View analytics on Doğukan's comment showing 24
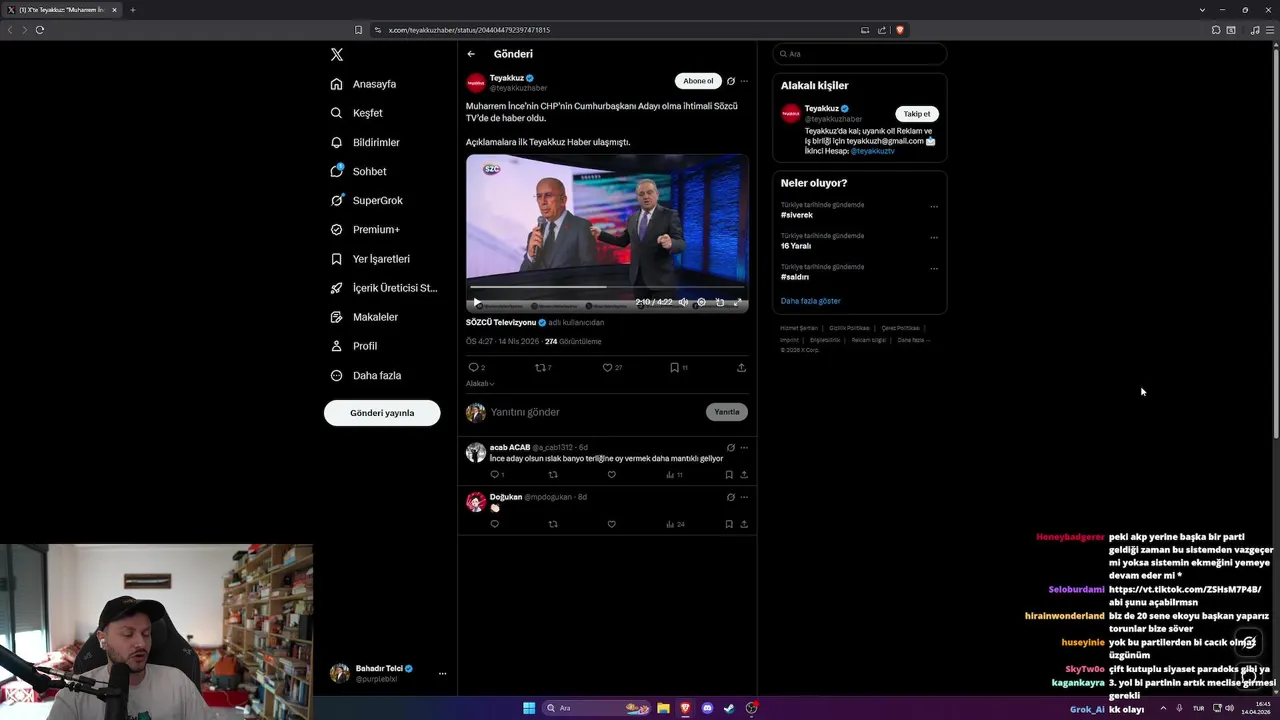This screenshot has height=720, width=1280. (x=675, y=524)
